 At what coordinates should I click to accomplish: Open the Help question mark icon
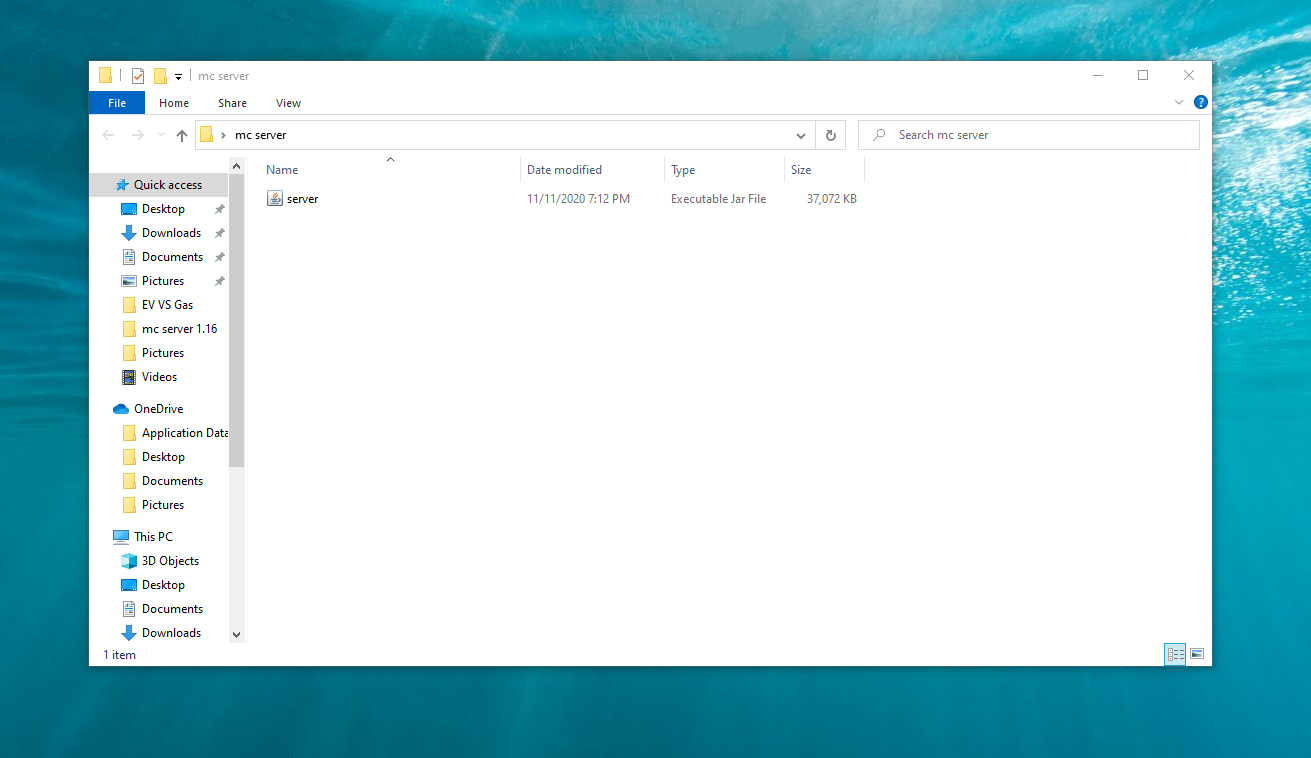tap(1200, 102)
